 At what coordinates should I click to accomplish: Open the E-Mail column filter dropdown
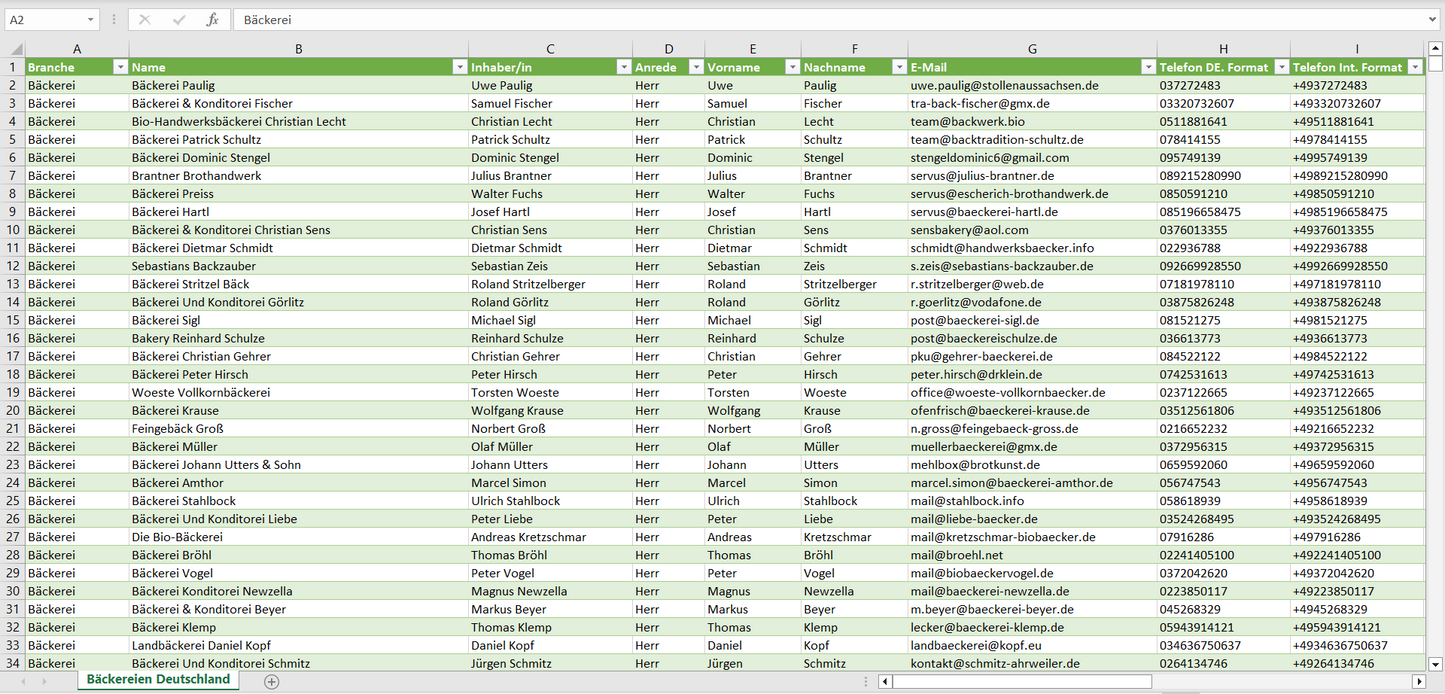[x=1147, y=67]
